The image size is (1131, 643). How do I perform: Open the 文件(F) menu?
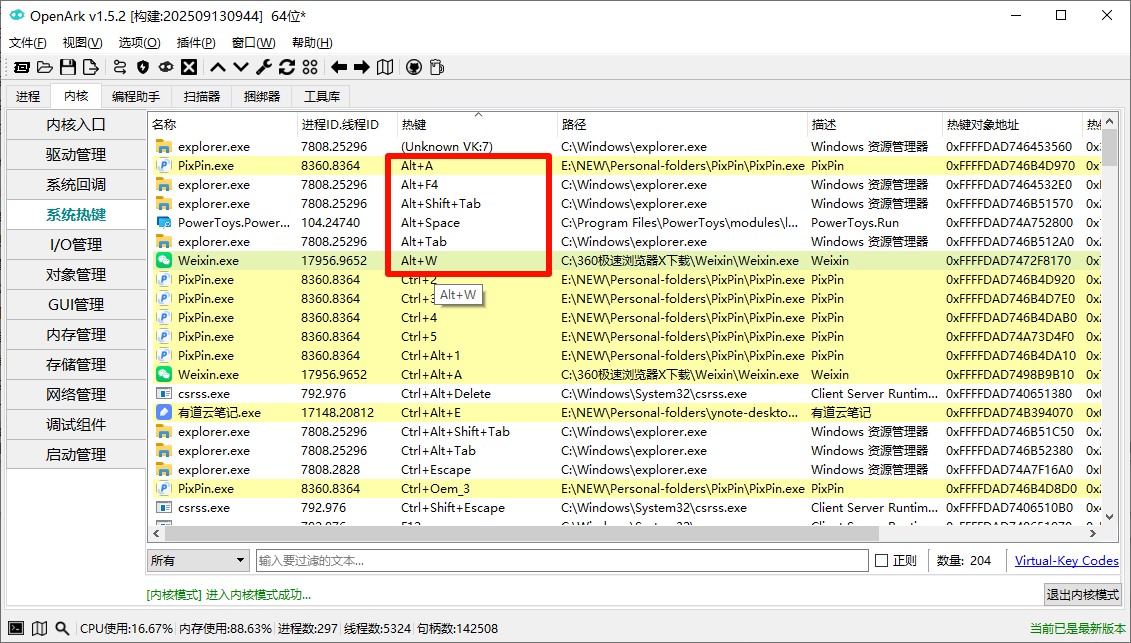pyautogui.click(x=28, y=43)
